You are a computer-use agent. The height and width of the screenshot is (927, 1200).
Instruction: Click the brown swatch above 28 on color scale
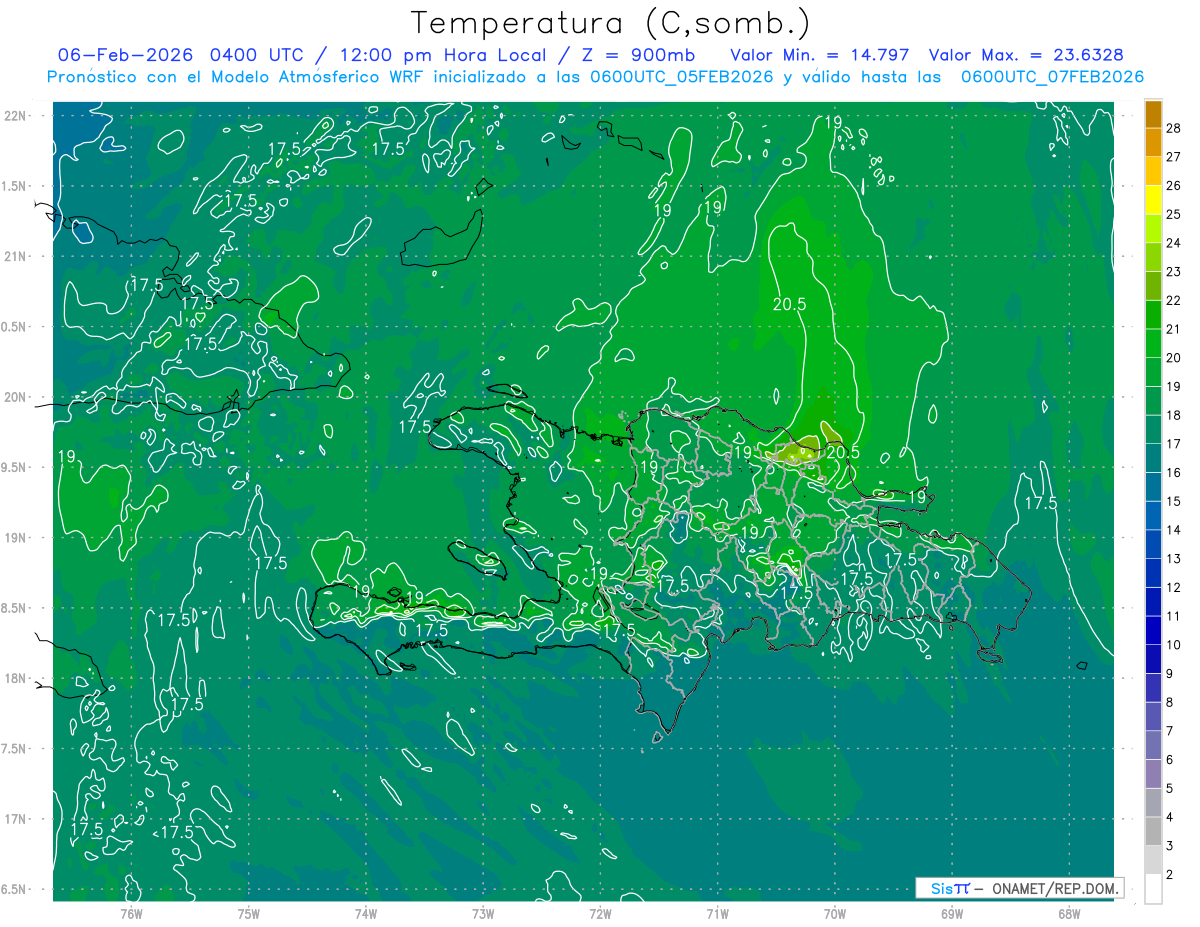(1153, 114)
